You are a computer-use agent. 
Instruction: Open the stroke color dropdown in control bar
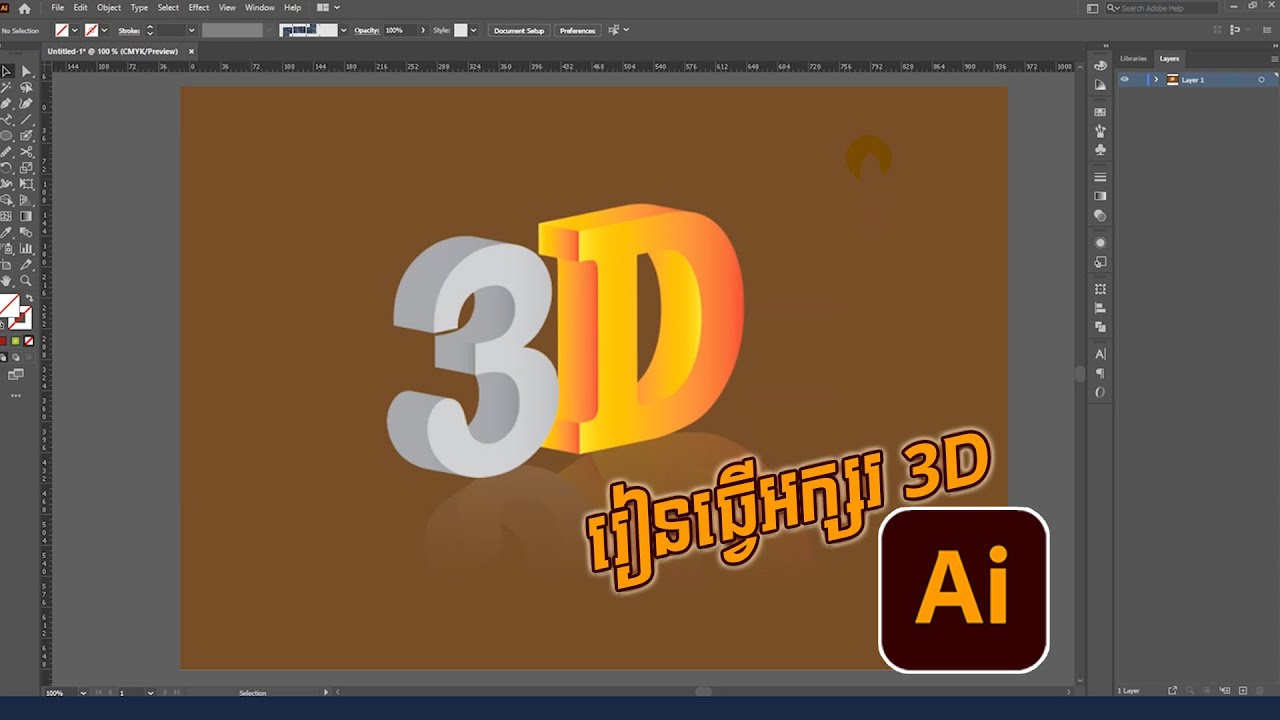(104, 30)
